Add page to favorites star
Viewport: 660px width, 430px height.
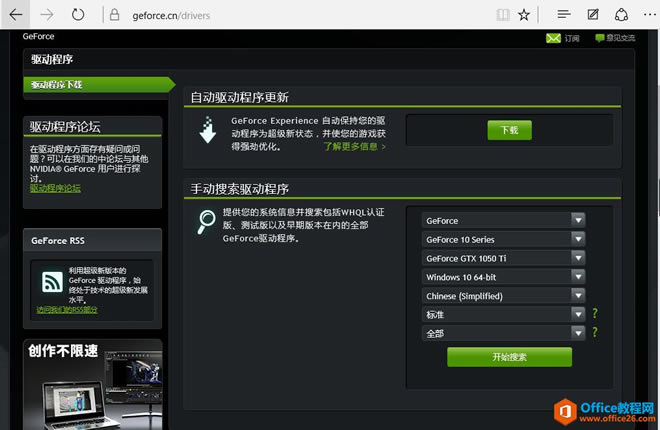(x=524, y=15)
